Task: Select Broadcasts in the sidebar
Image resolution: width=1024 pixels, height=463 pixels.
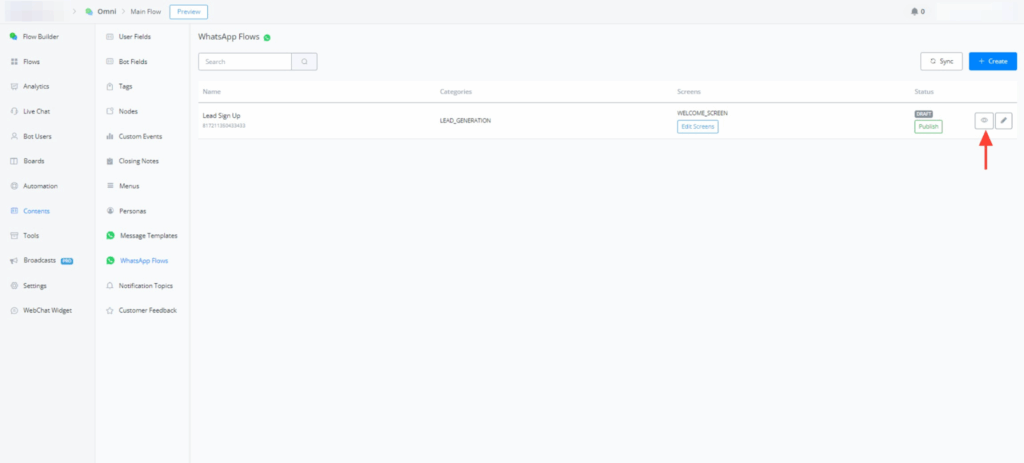Action: 40,260
